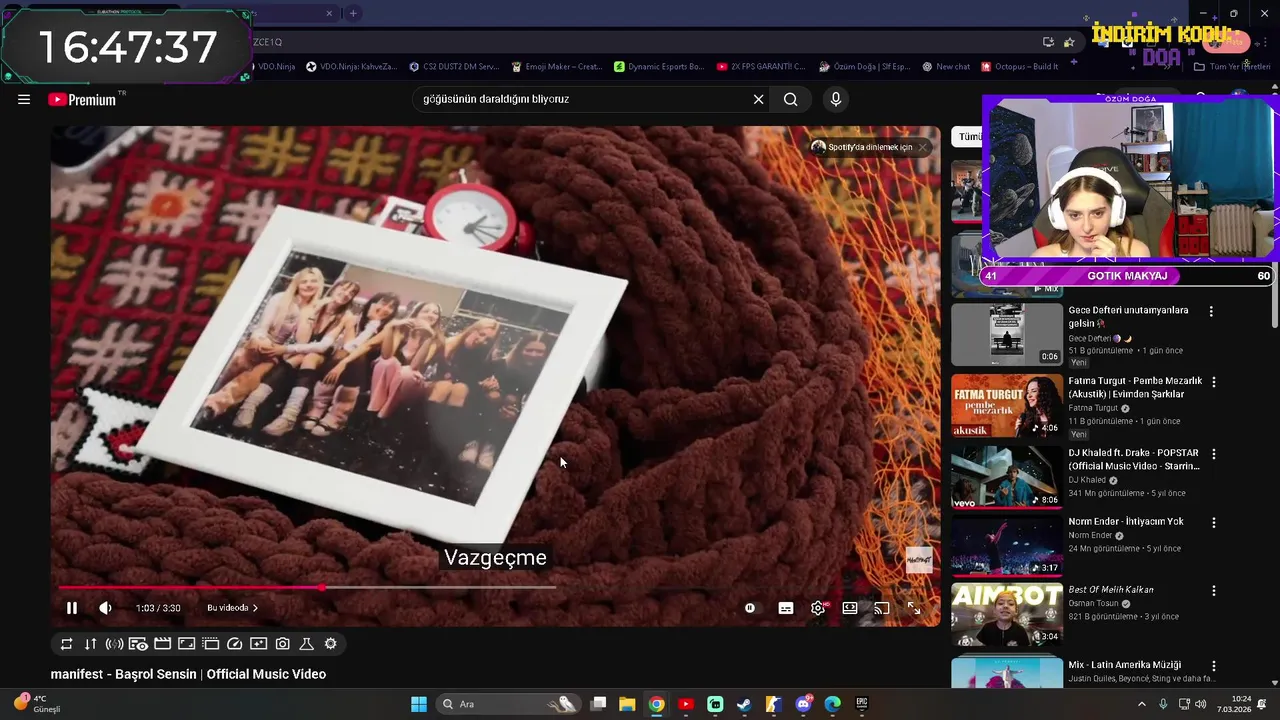Open Discord from the taskbar

pyautogui.click(x=803, y=704)
